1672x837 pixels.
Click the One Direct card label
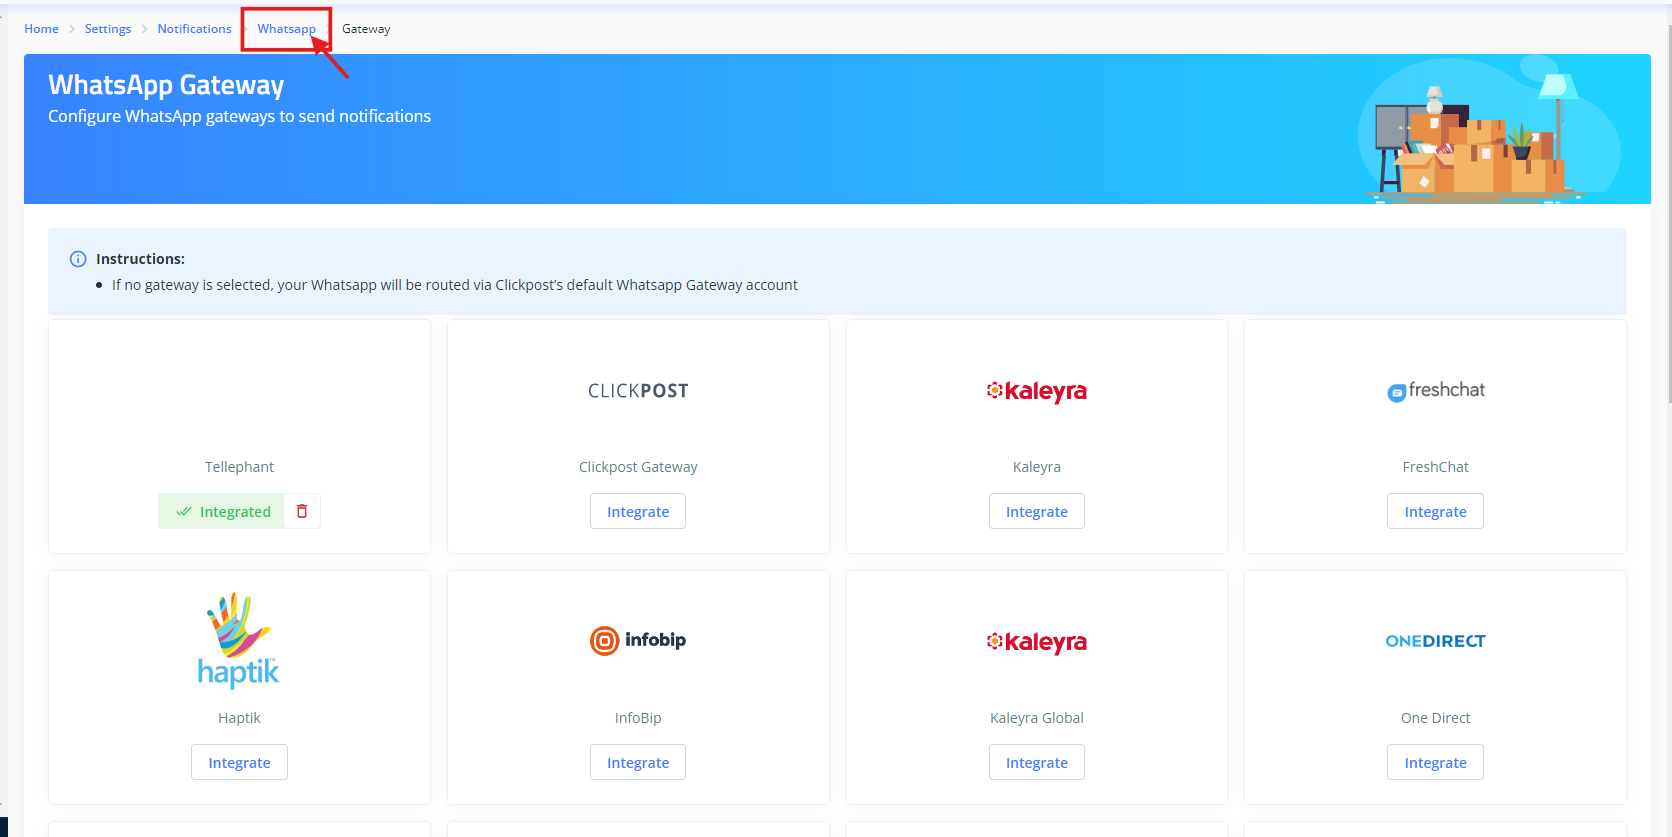point(1435,718)
